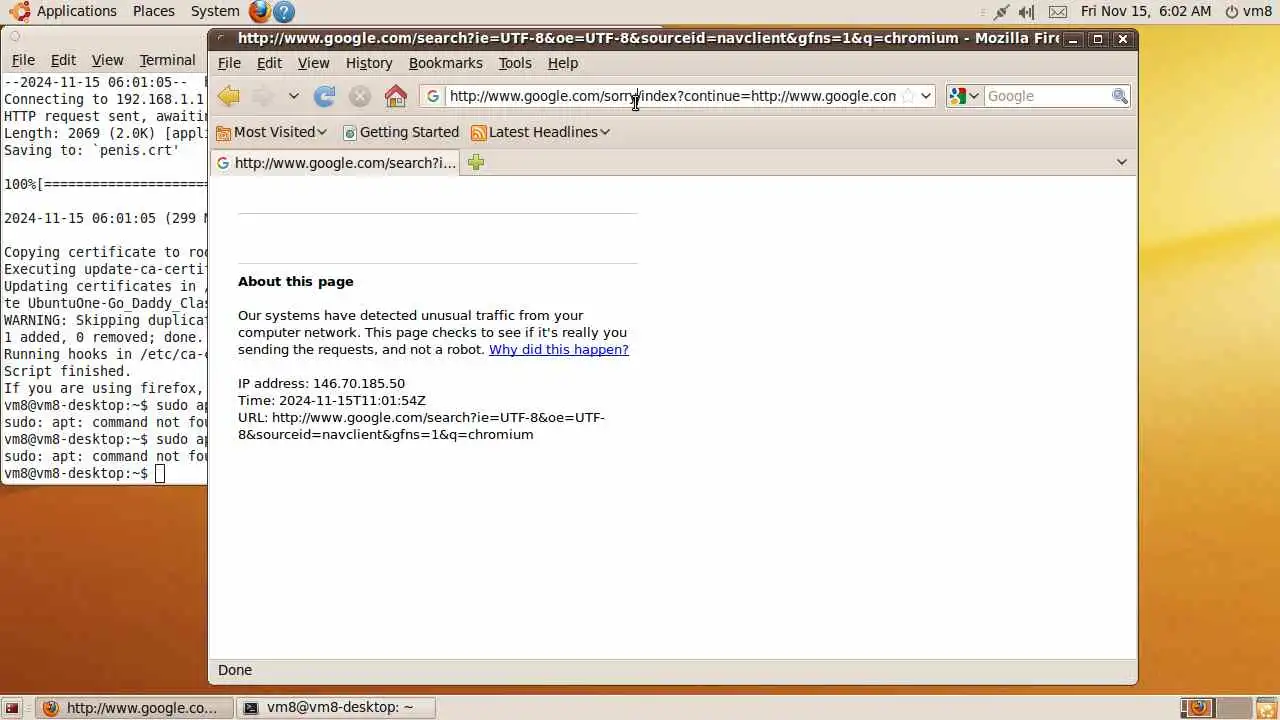Expand the Latest Headlines dropdown arrow
This screenshot has height=720, width=1280.
coord(604,132)
